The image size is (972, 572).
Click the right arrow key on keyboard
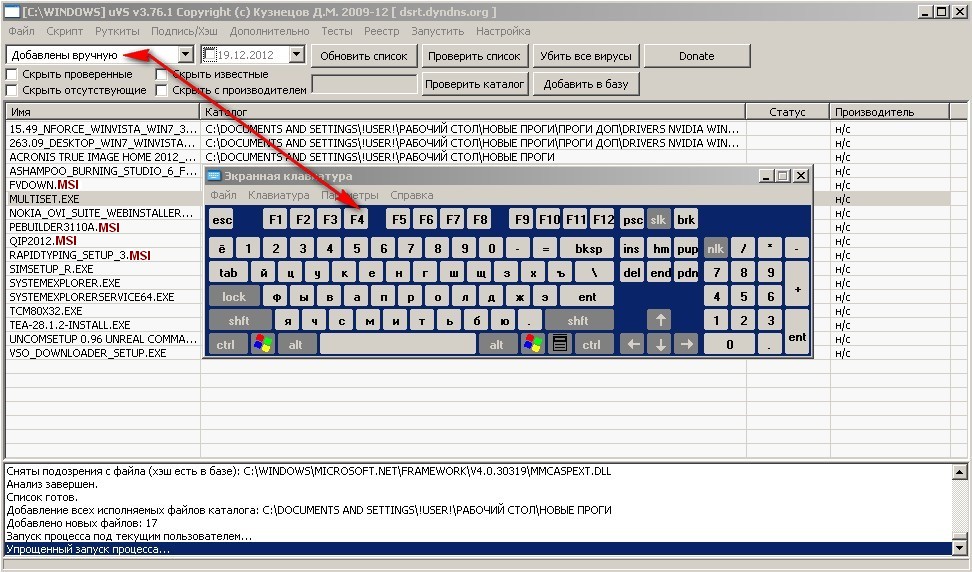(686, 344)
